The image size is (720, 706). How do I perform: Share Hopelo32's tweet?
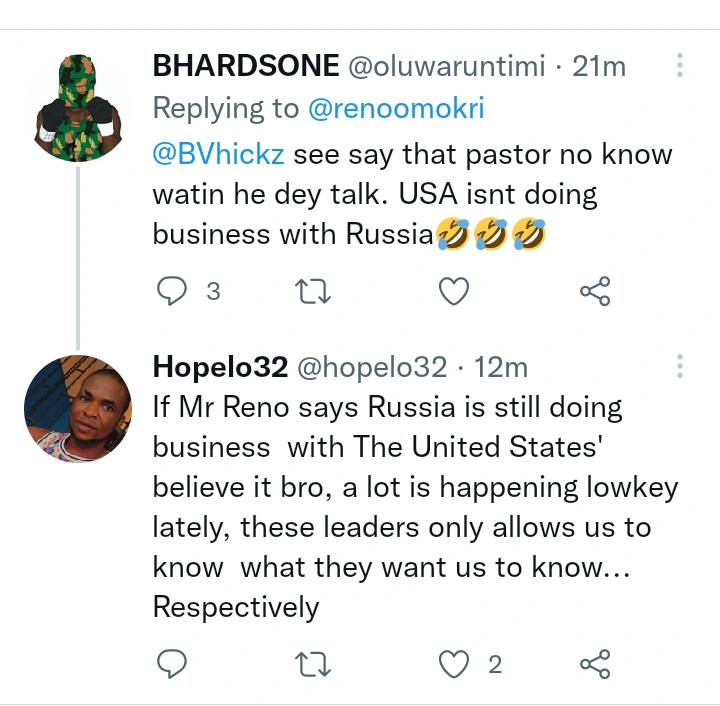coord(595,664)
